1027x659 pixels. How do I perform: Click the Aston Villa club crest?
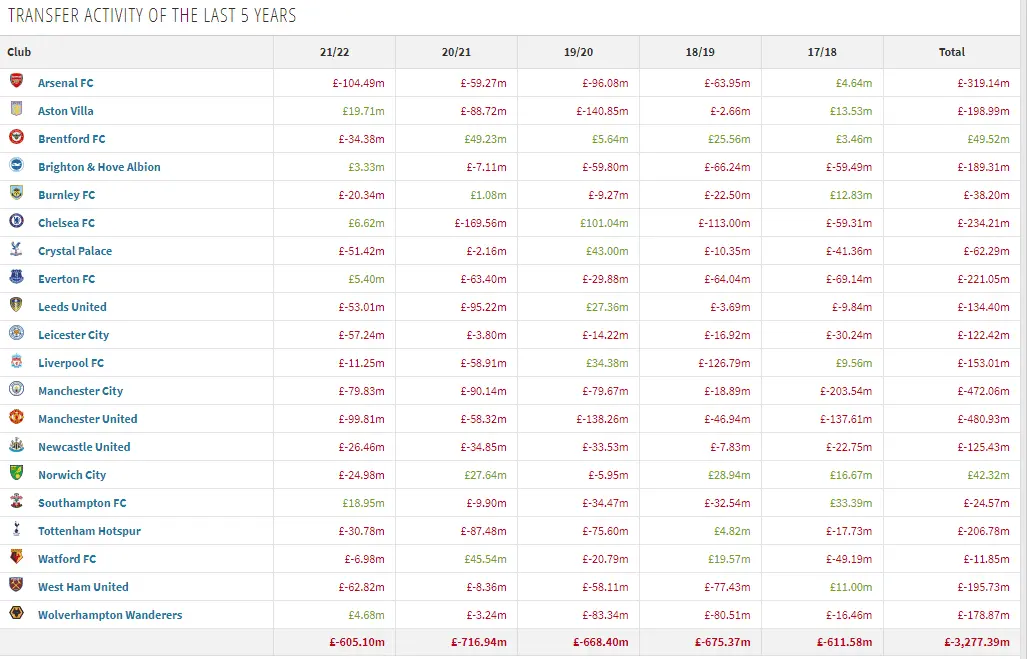pos(16,110)
